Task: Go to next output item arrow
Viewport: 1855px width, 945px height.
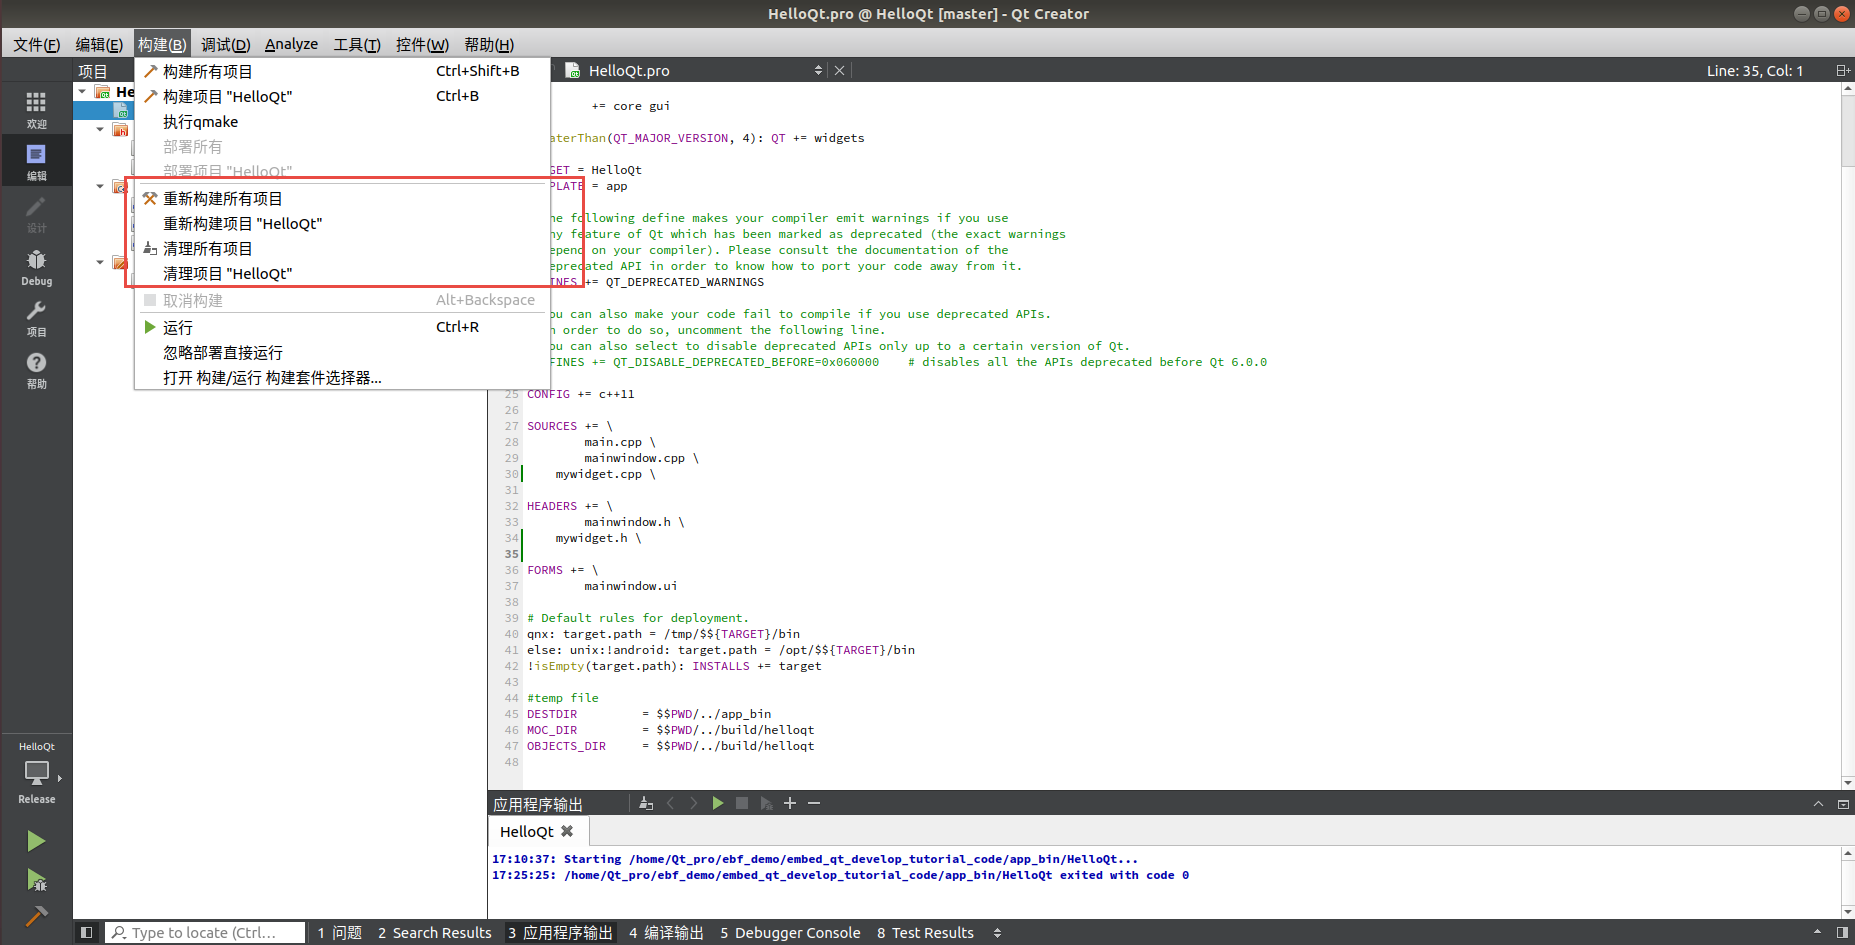Action: point(694,803)
